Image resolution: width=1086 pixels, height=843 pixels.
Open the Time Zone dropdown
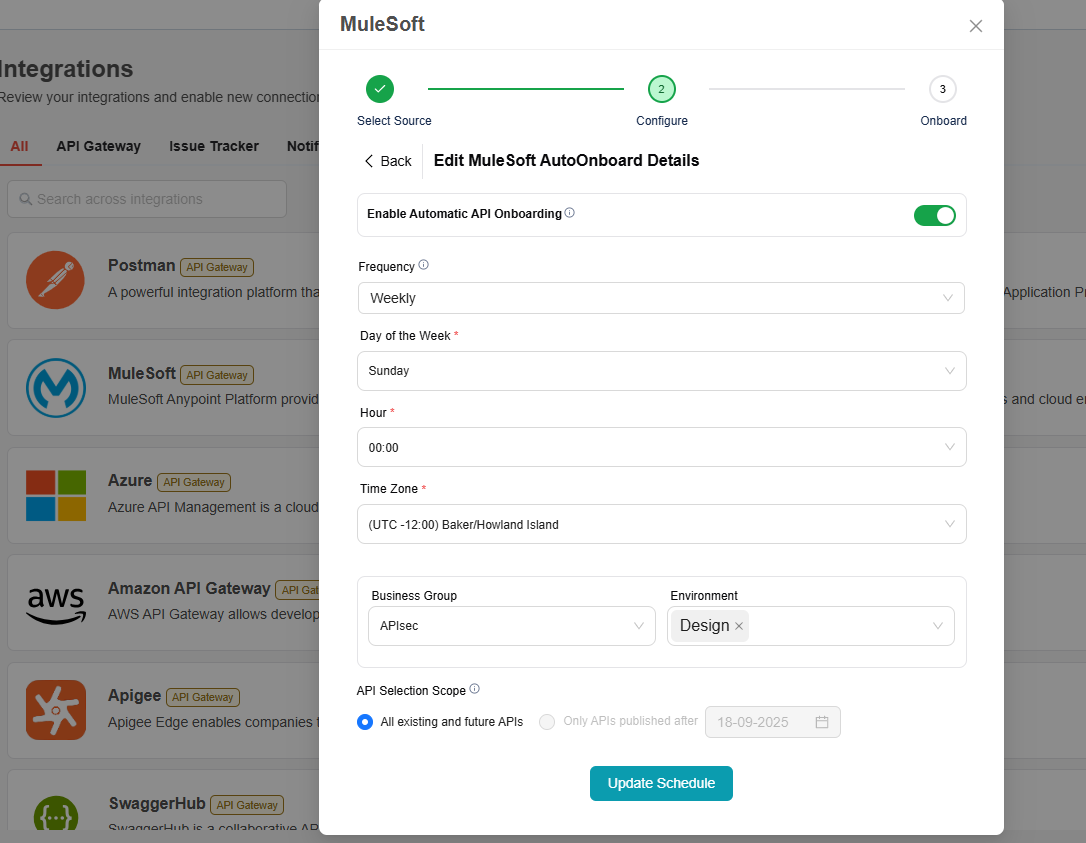coord(661,524)
